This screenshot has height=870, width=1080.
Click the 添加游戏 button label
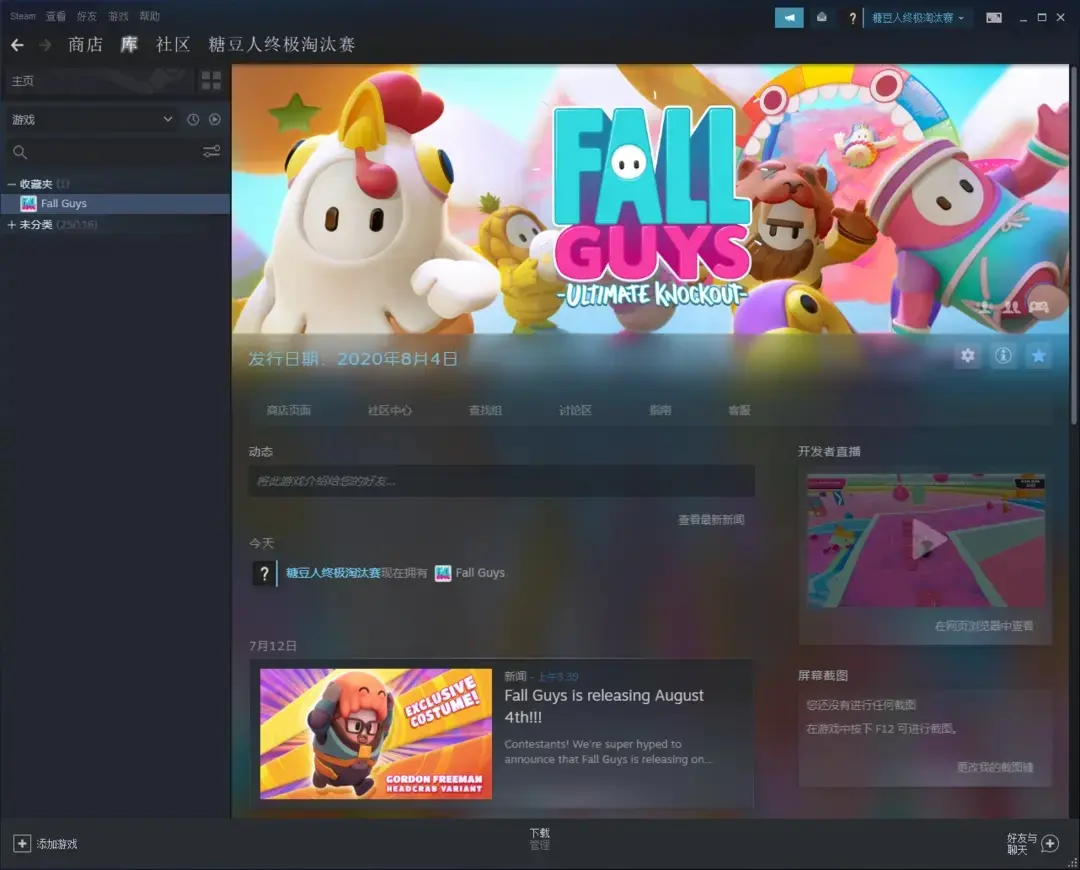(x=57, y=845)
